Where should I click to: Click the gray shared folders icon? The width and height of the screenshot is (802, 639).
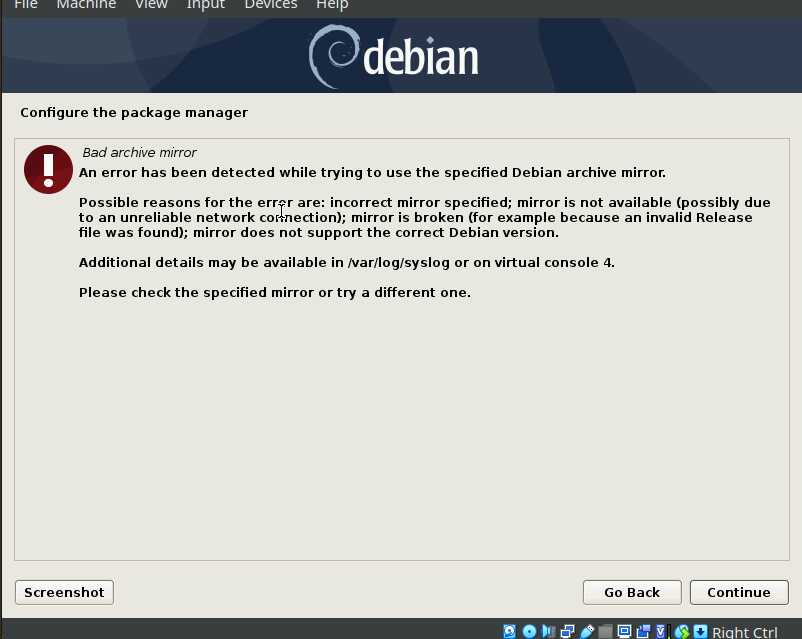(606, 631)
